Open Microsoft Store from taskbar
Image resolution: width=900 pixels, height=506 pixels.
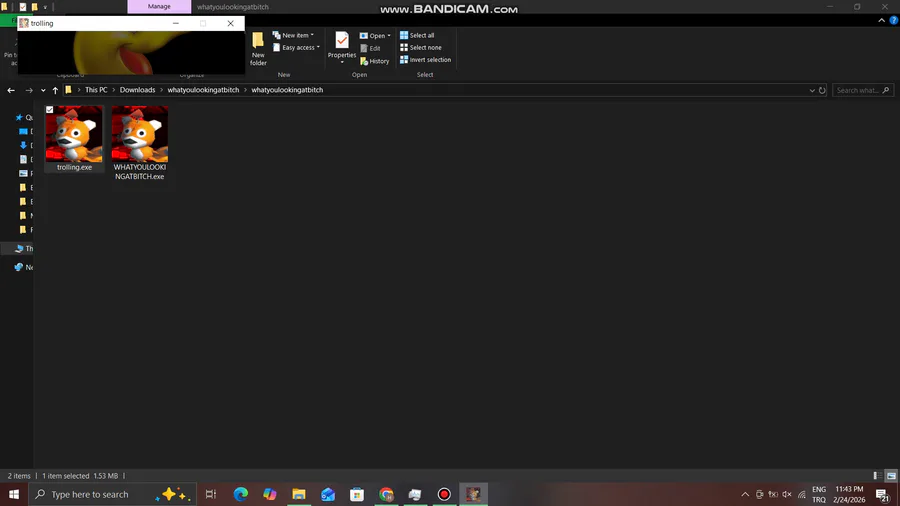[357, 494]
